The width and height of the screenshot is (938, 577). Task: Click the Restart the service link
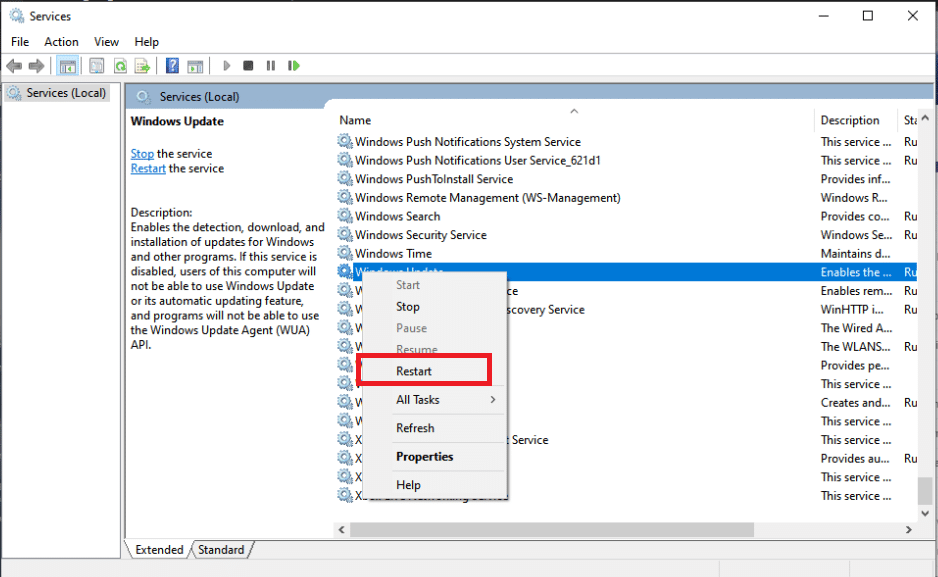pyautogui.click(x=148, y=169)
